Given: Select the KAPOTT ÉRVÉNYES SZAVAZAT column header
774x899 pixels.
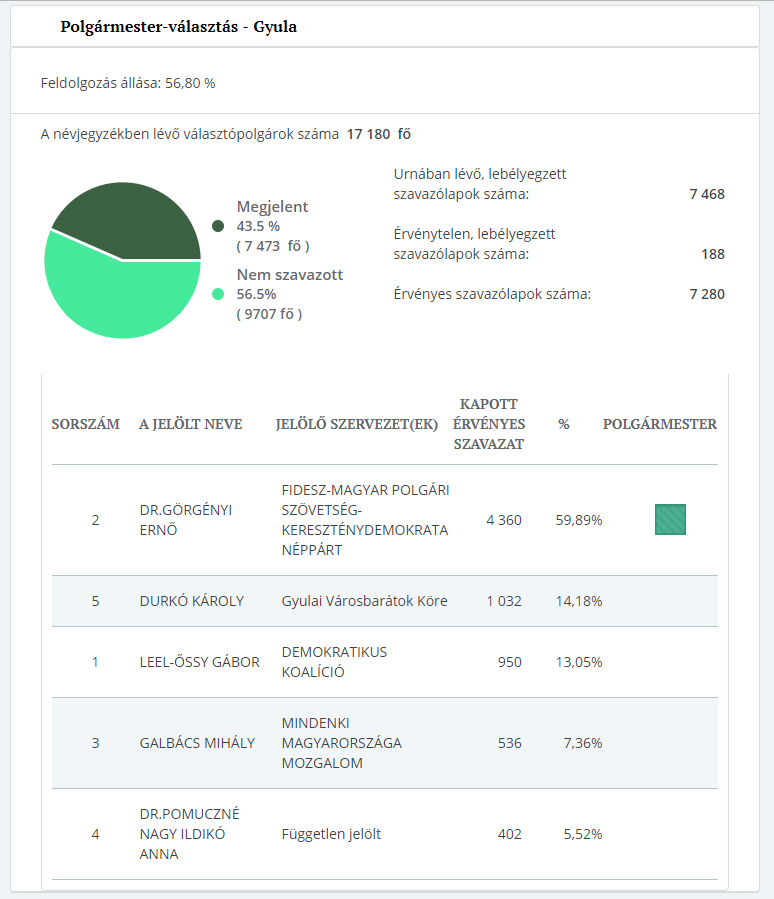Looking at the screenshot, I should click(x=489, y=424).
